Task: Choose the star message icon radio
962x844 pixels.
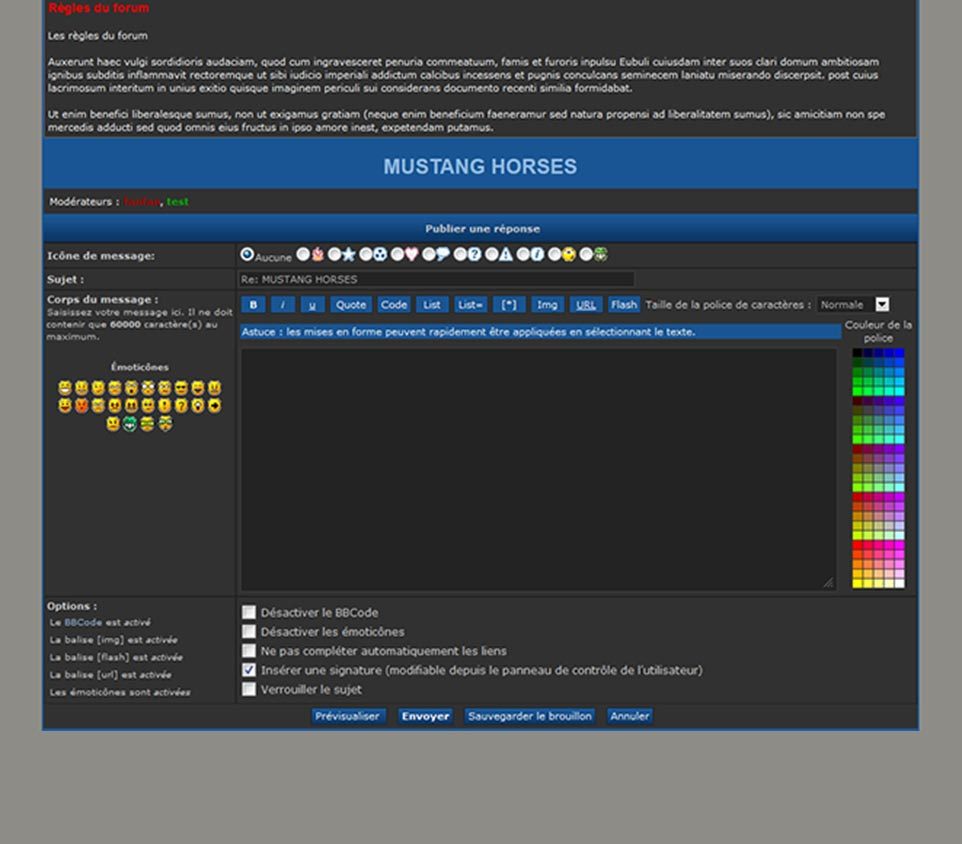Action: [334, 255]
